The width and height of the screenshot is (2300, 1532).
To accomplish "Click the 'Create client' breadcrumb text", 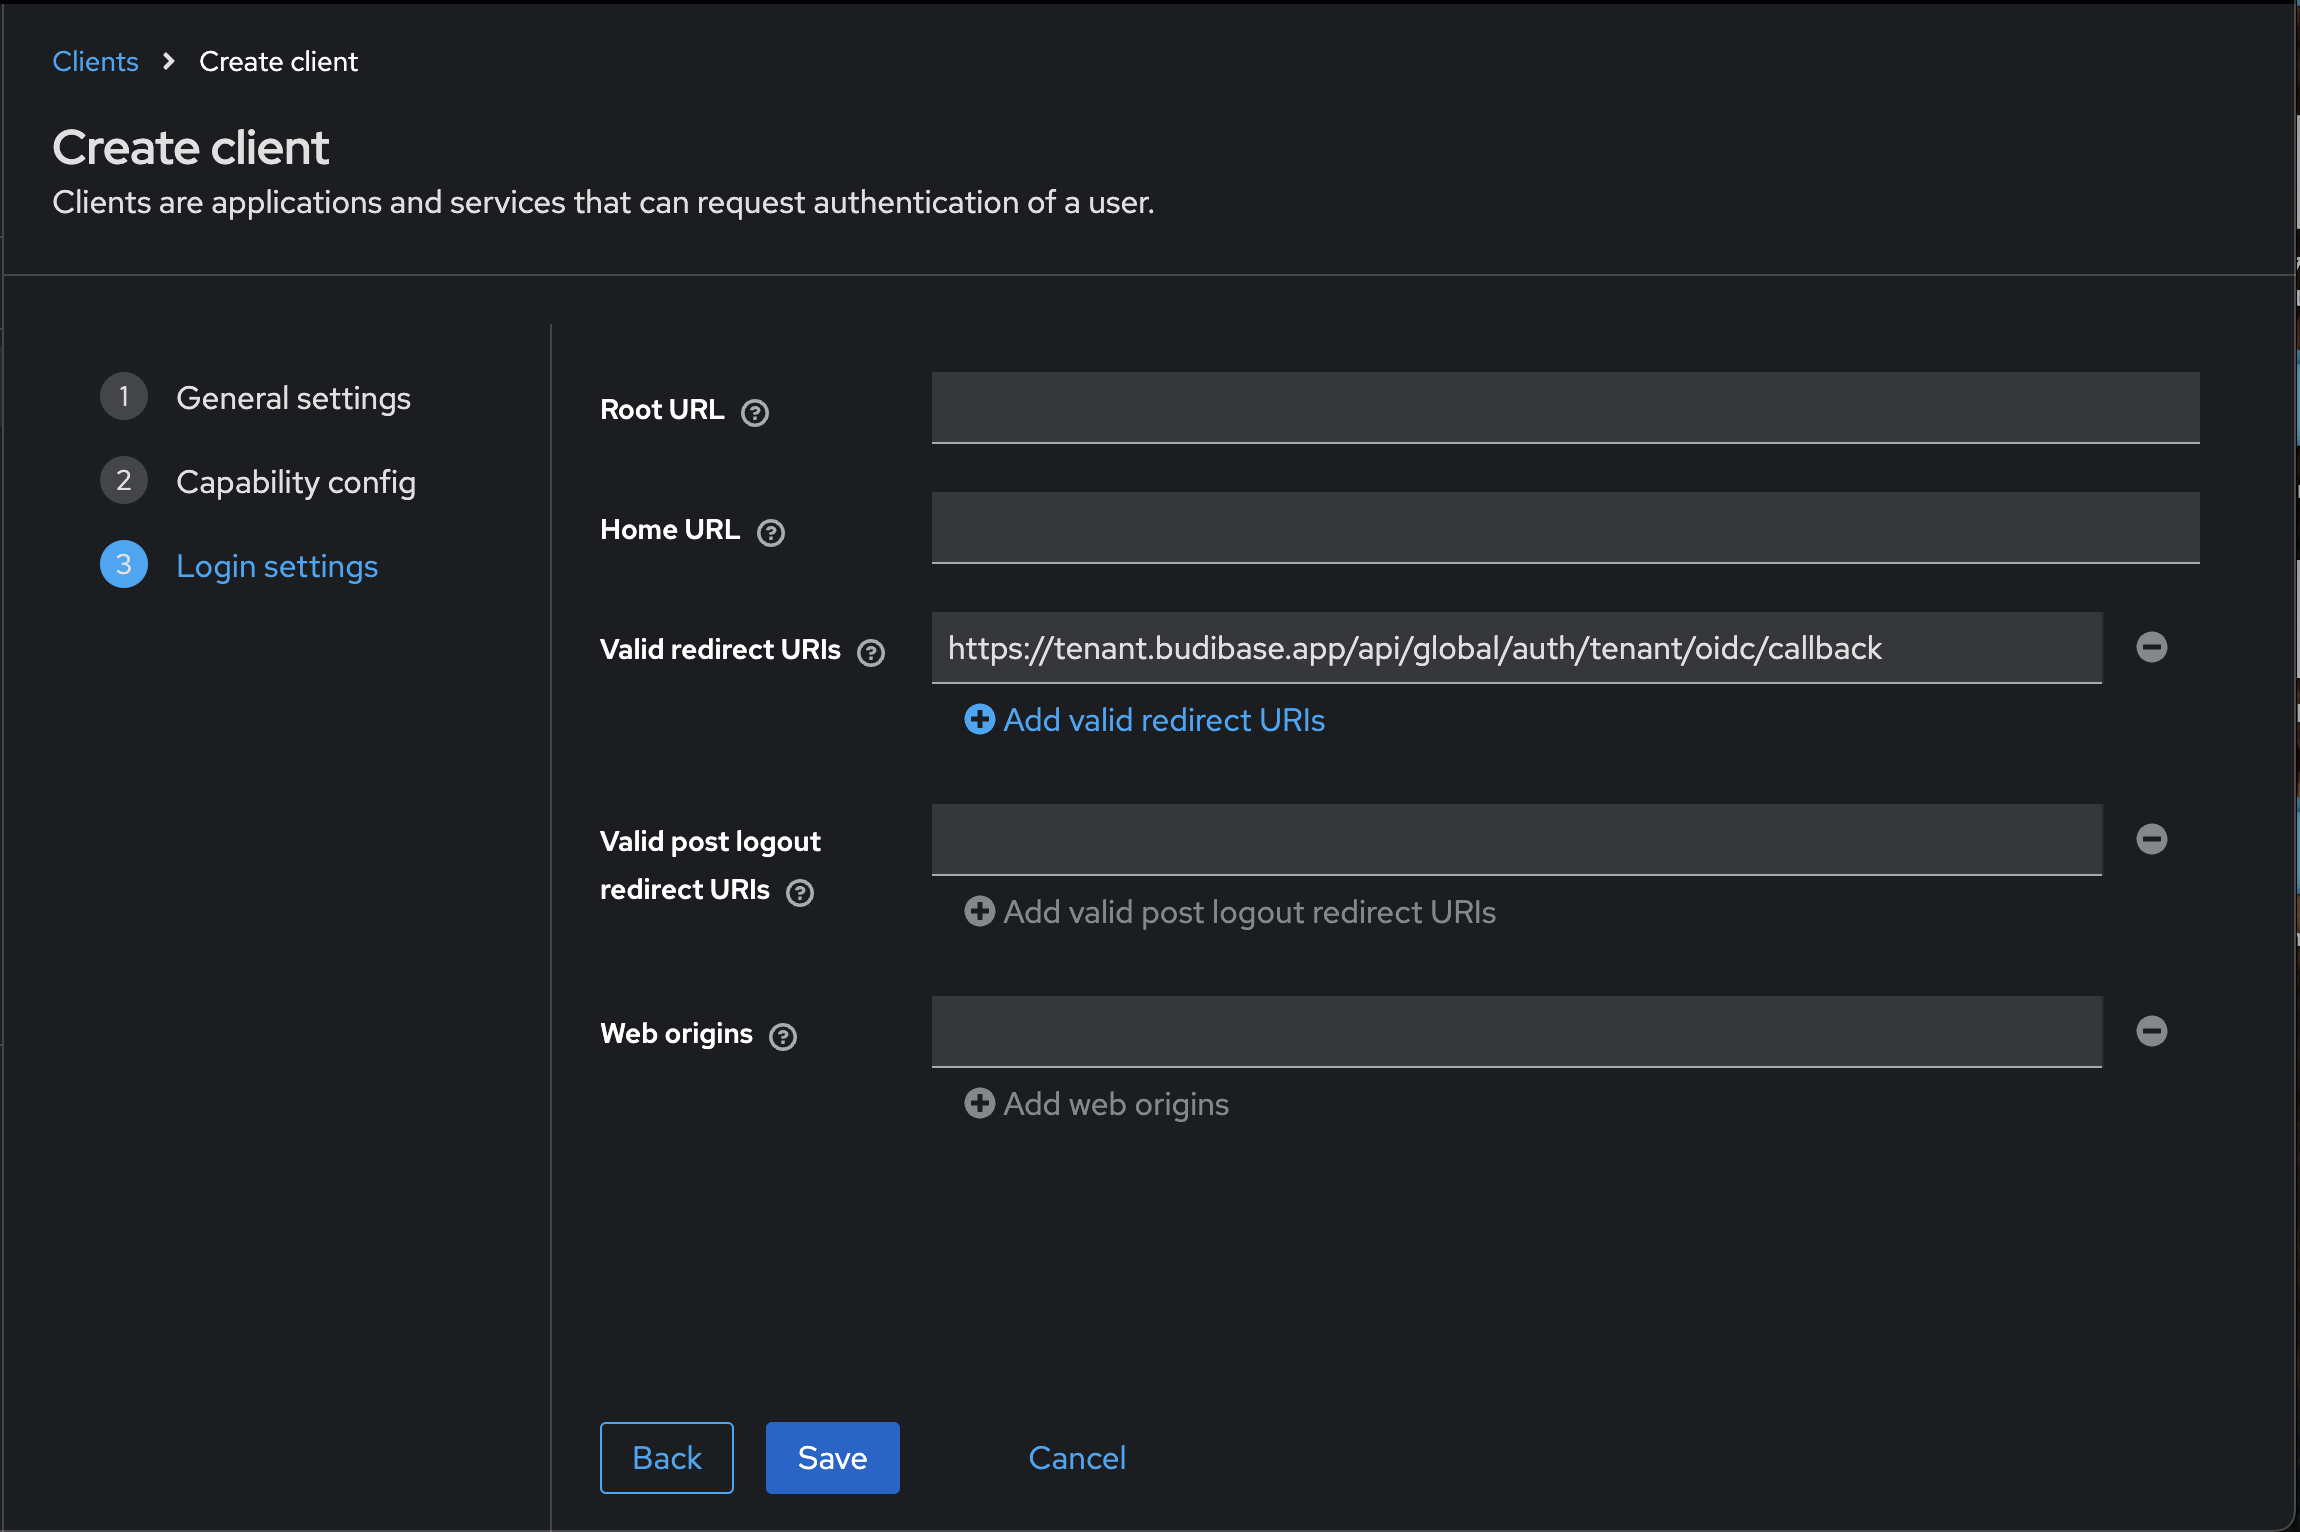I will tap(278, 61).
